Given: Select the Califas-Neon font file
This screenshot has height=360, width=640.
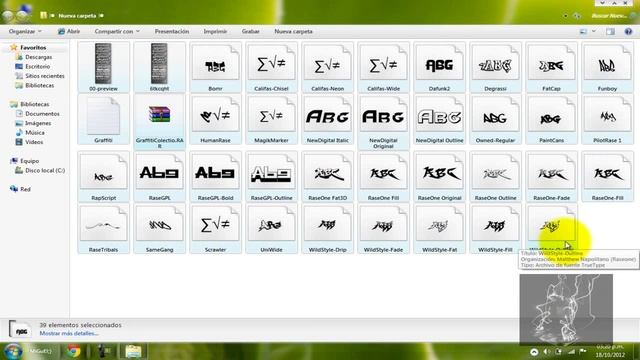Looking at the screenshot, I should pos(327,67).
